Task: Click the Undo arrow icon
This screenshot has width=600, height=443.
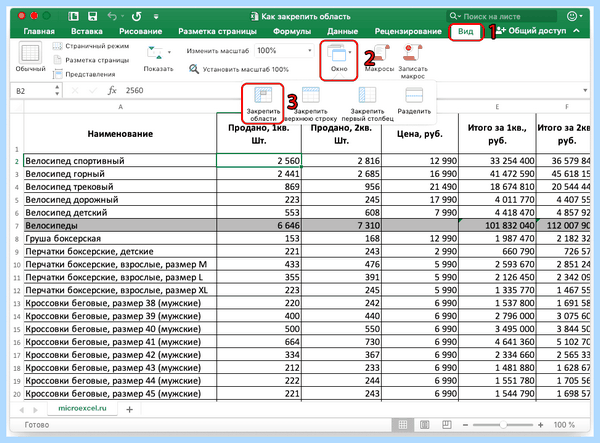Action: click(x=112, y=16)
